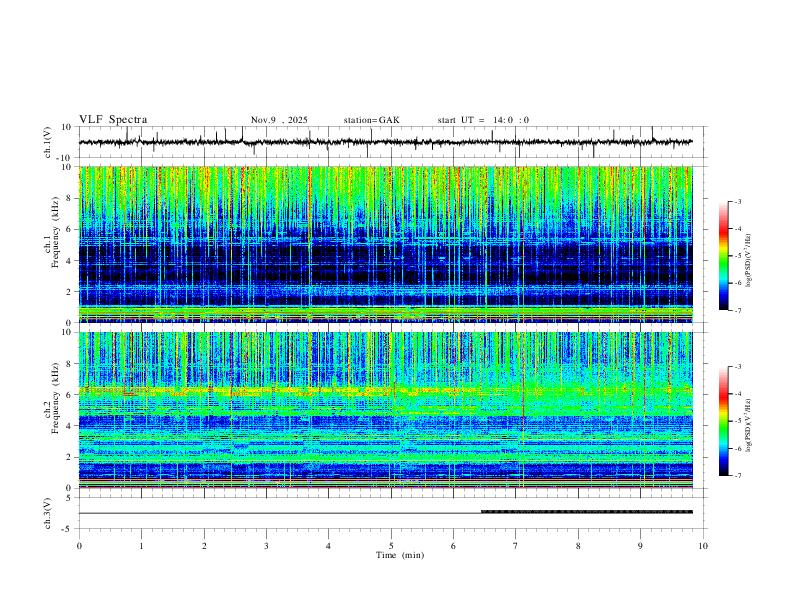The width and height of the screenshot is (792, 612).
Task: Click the log(PSD) label beside ch.2 colorbar
Action: (748, 425)
